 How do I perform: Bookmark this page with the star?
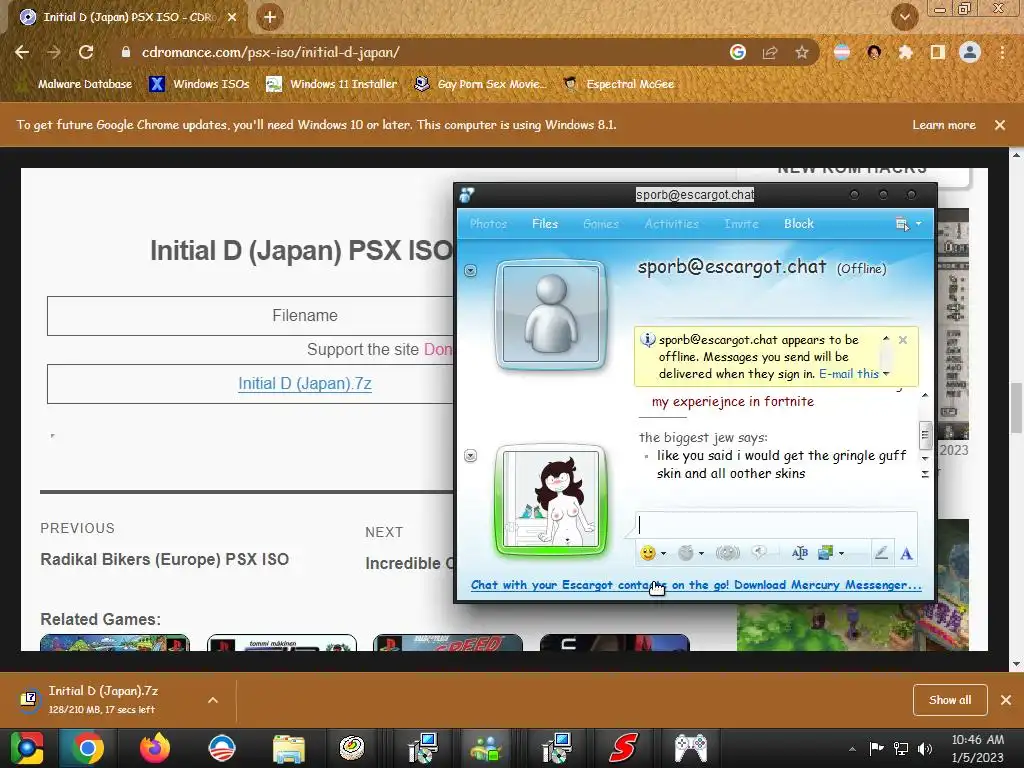[802, 52]
